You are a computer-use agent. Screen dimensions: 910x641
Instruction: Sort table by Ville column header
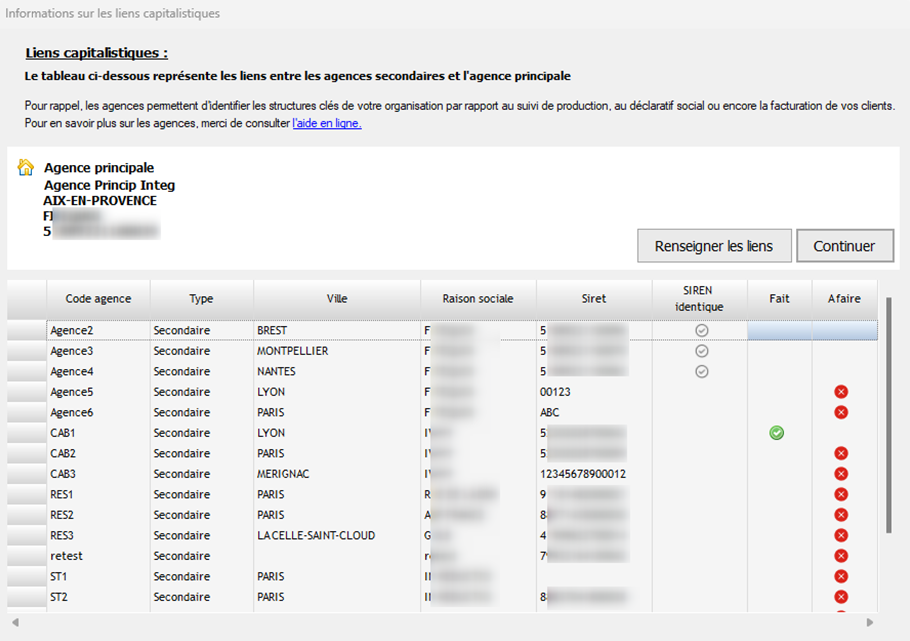tap(337, 299)
